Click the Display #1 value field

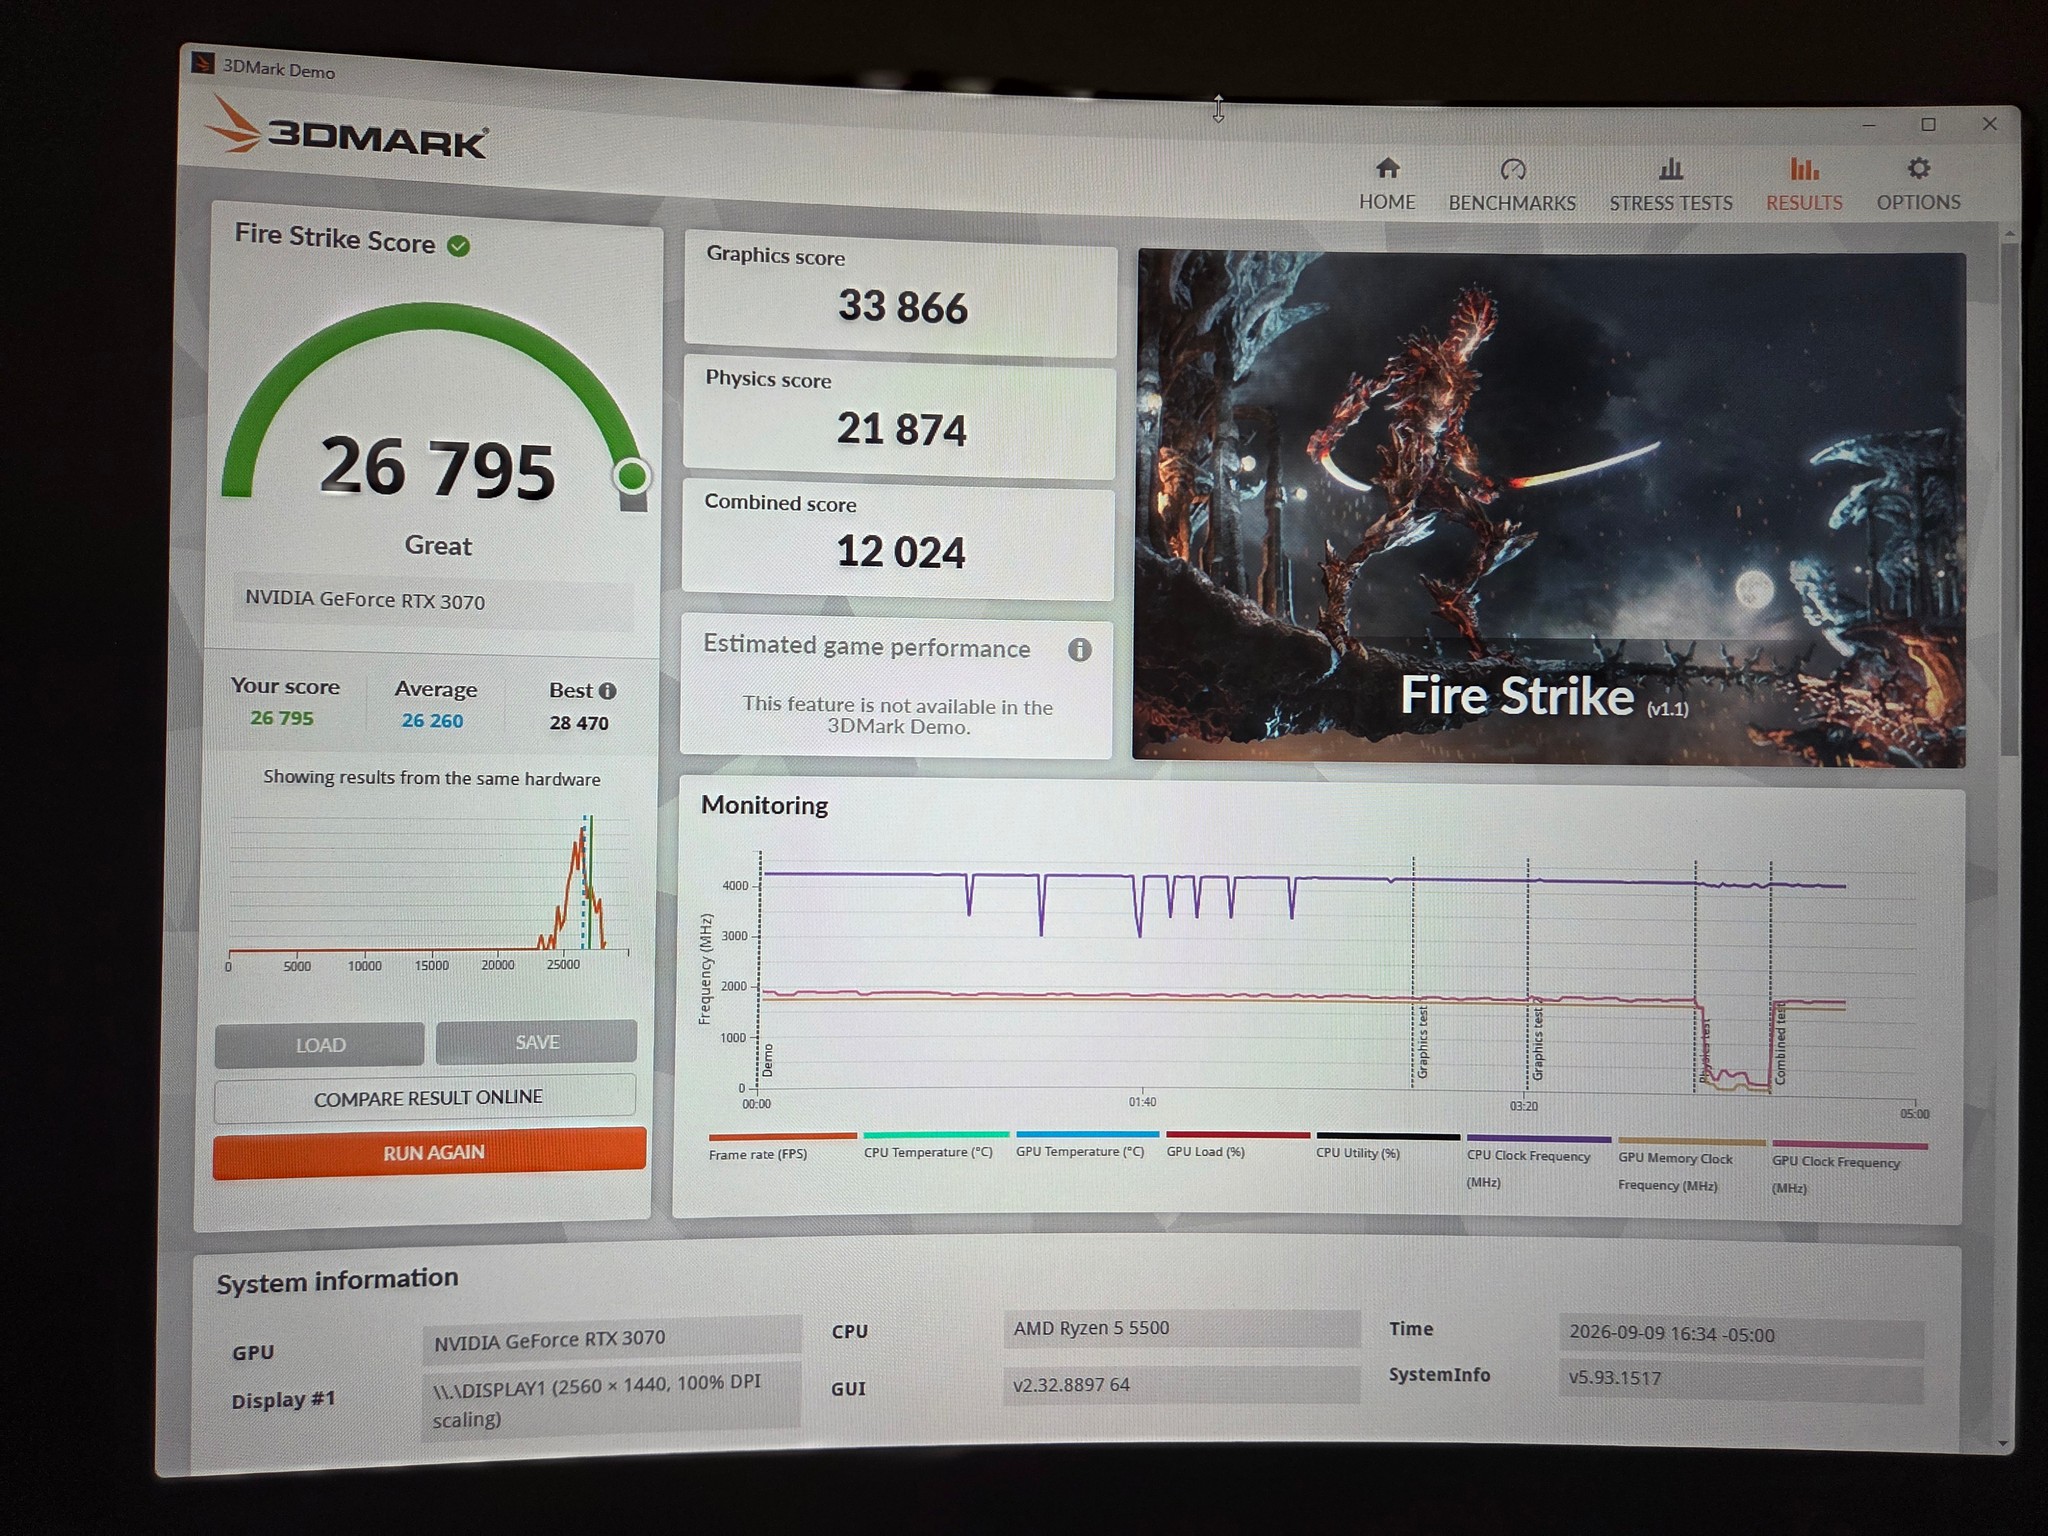(x=611, y=1400)
